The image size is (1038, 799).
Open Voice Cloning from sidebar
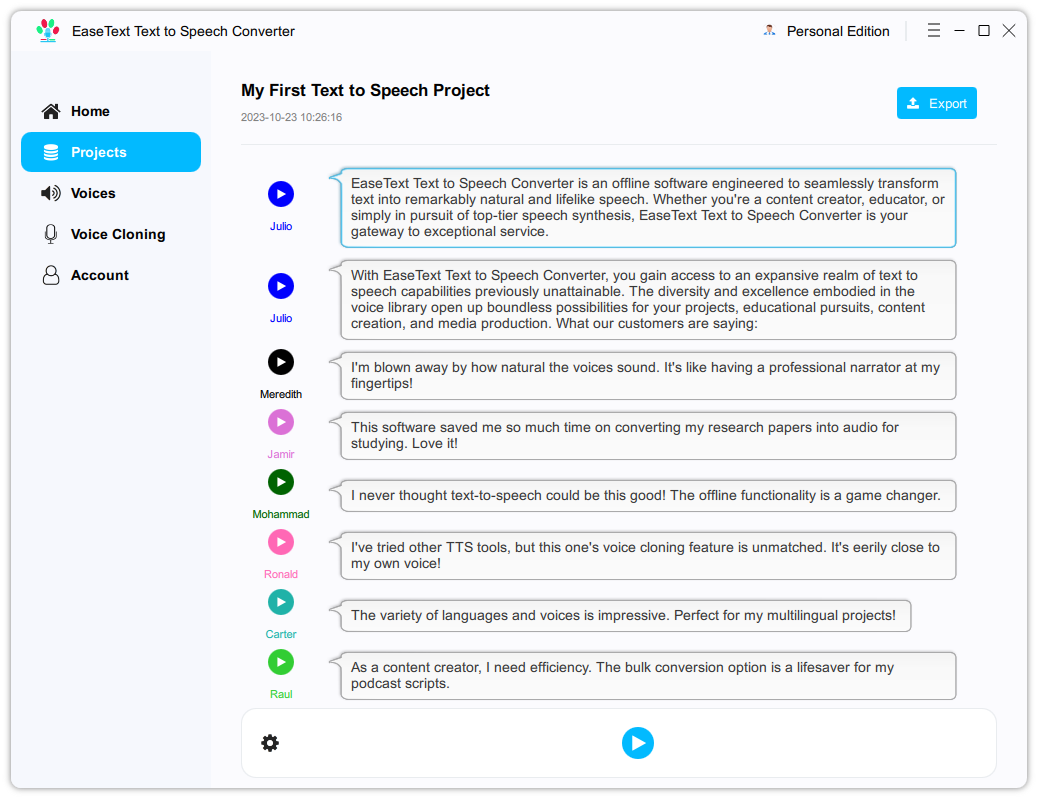click(x=117, y=234)
